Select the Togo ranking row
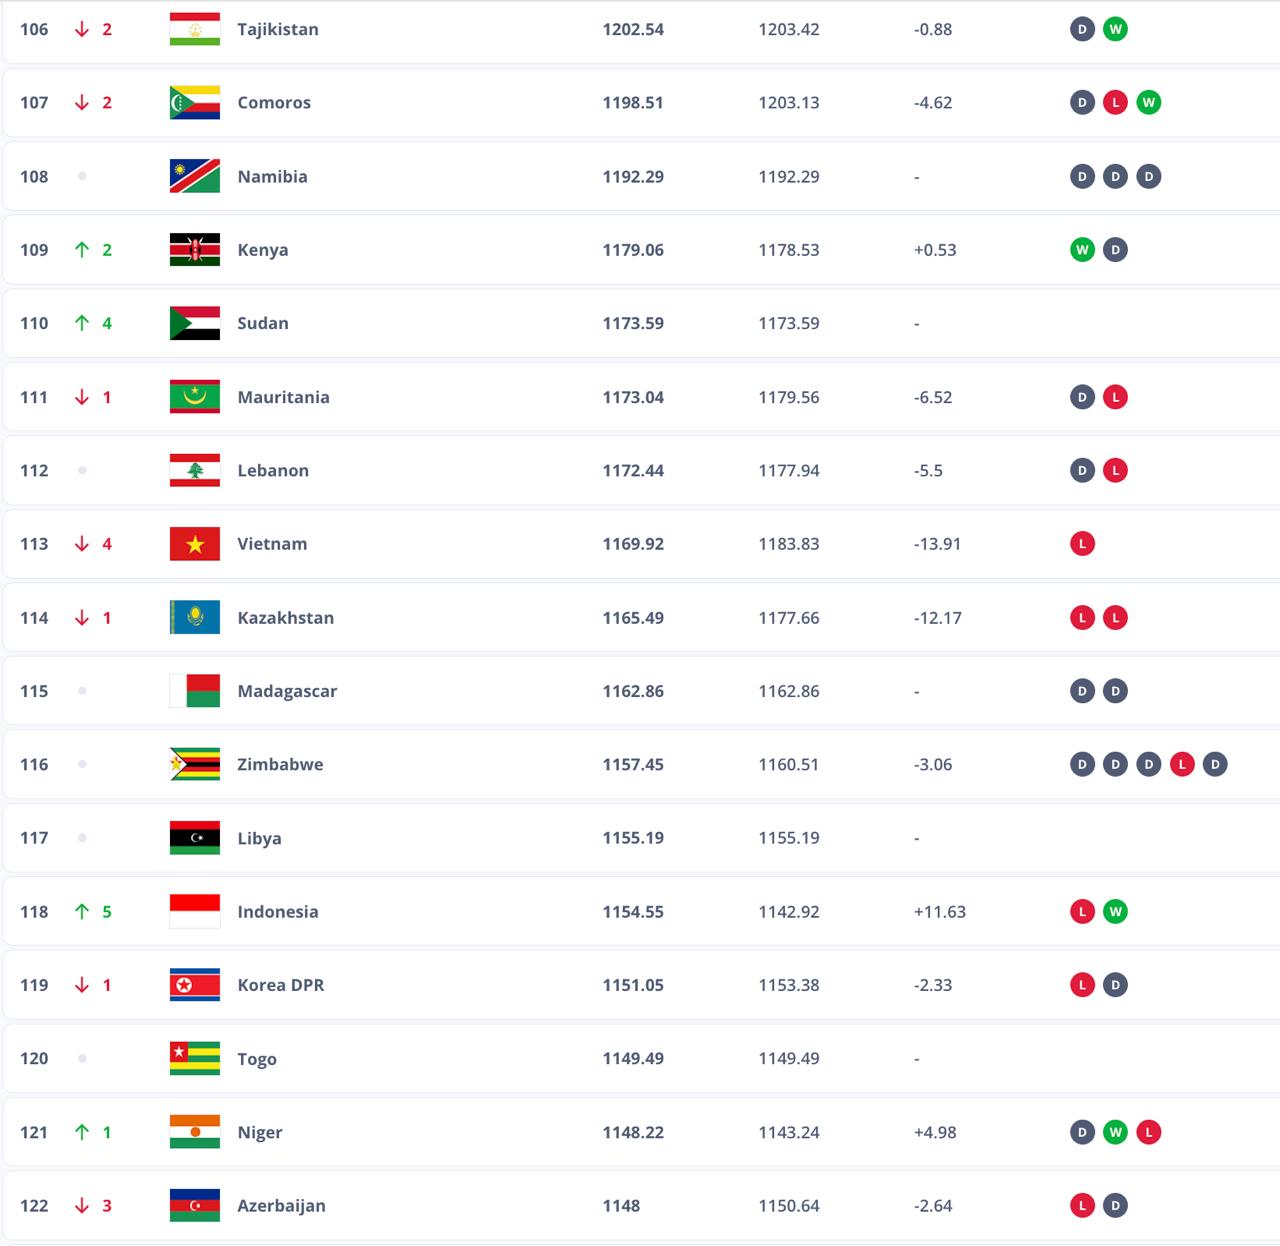This screenshot has height=1246, width=1280. pos(641,1058)
